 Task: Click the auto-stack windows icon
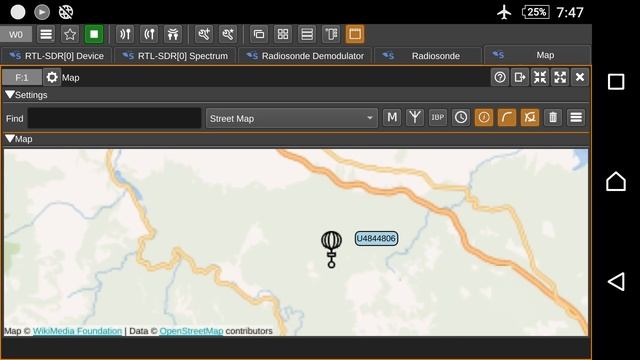(331, 34)
